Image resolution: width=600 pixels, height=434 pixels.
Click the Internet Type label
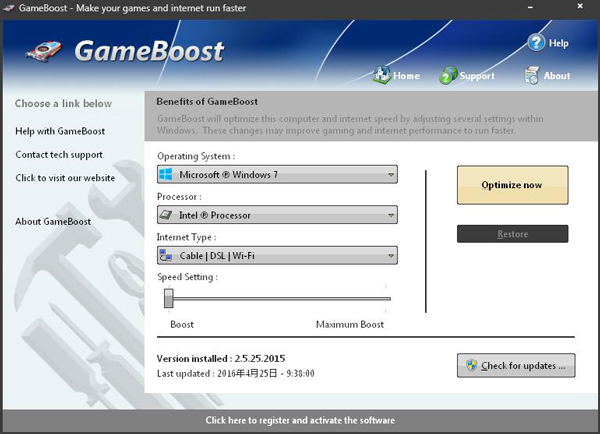click(x=186, y=237)
